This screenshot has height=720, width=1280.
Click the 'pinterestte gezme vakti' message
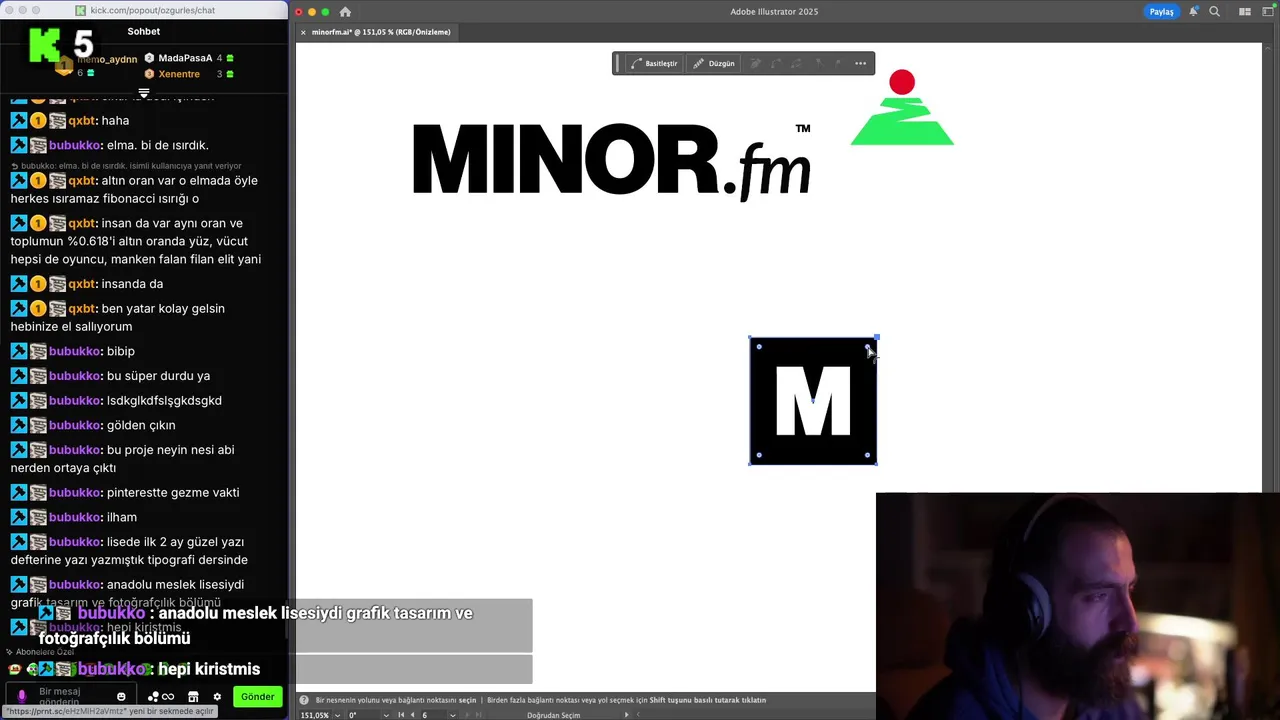173,492
